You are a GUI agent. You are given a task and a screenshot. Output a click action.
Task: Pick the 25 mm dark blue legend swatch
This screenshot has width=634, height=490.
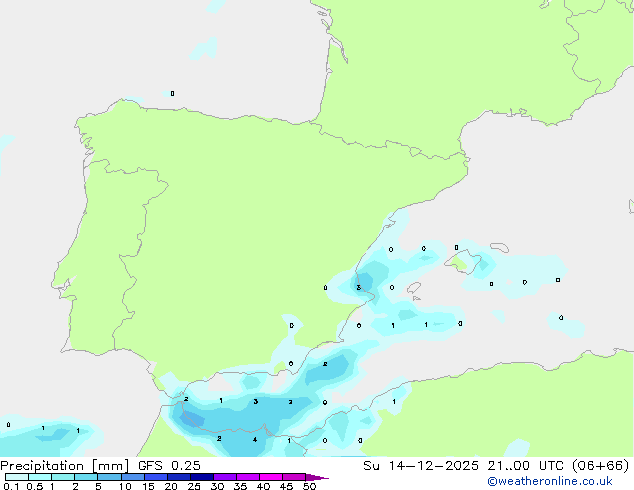click(x=201, y=478)
